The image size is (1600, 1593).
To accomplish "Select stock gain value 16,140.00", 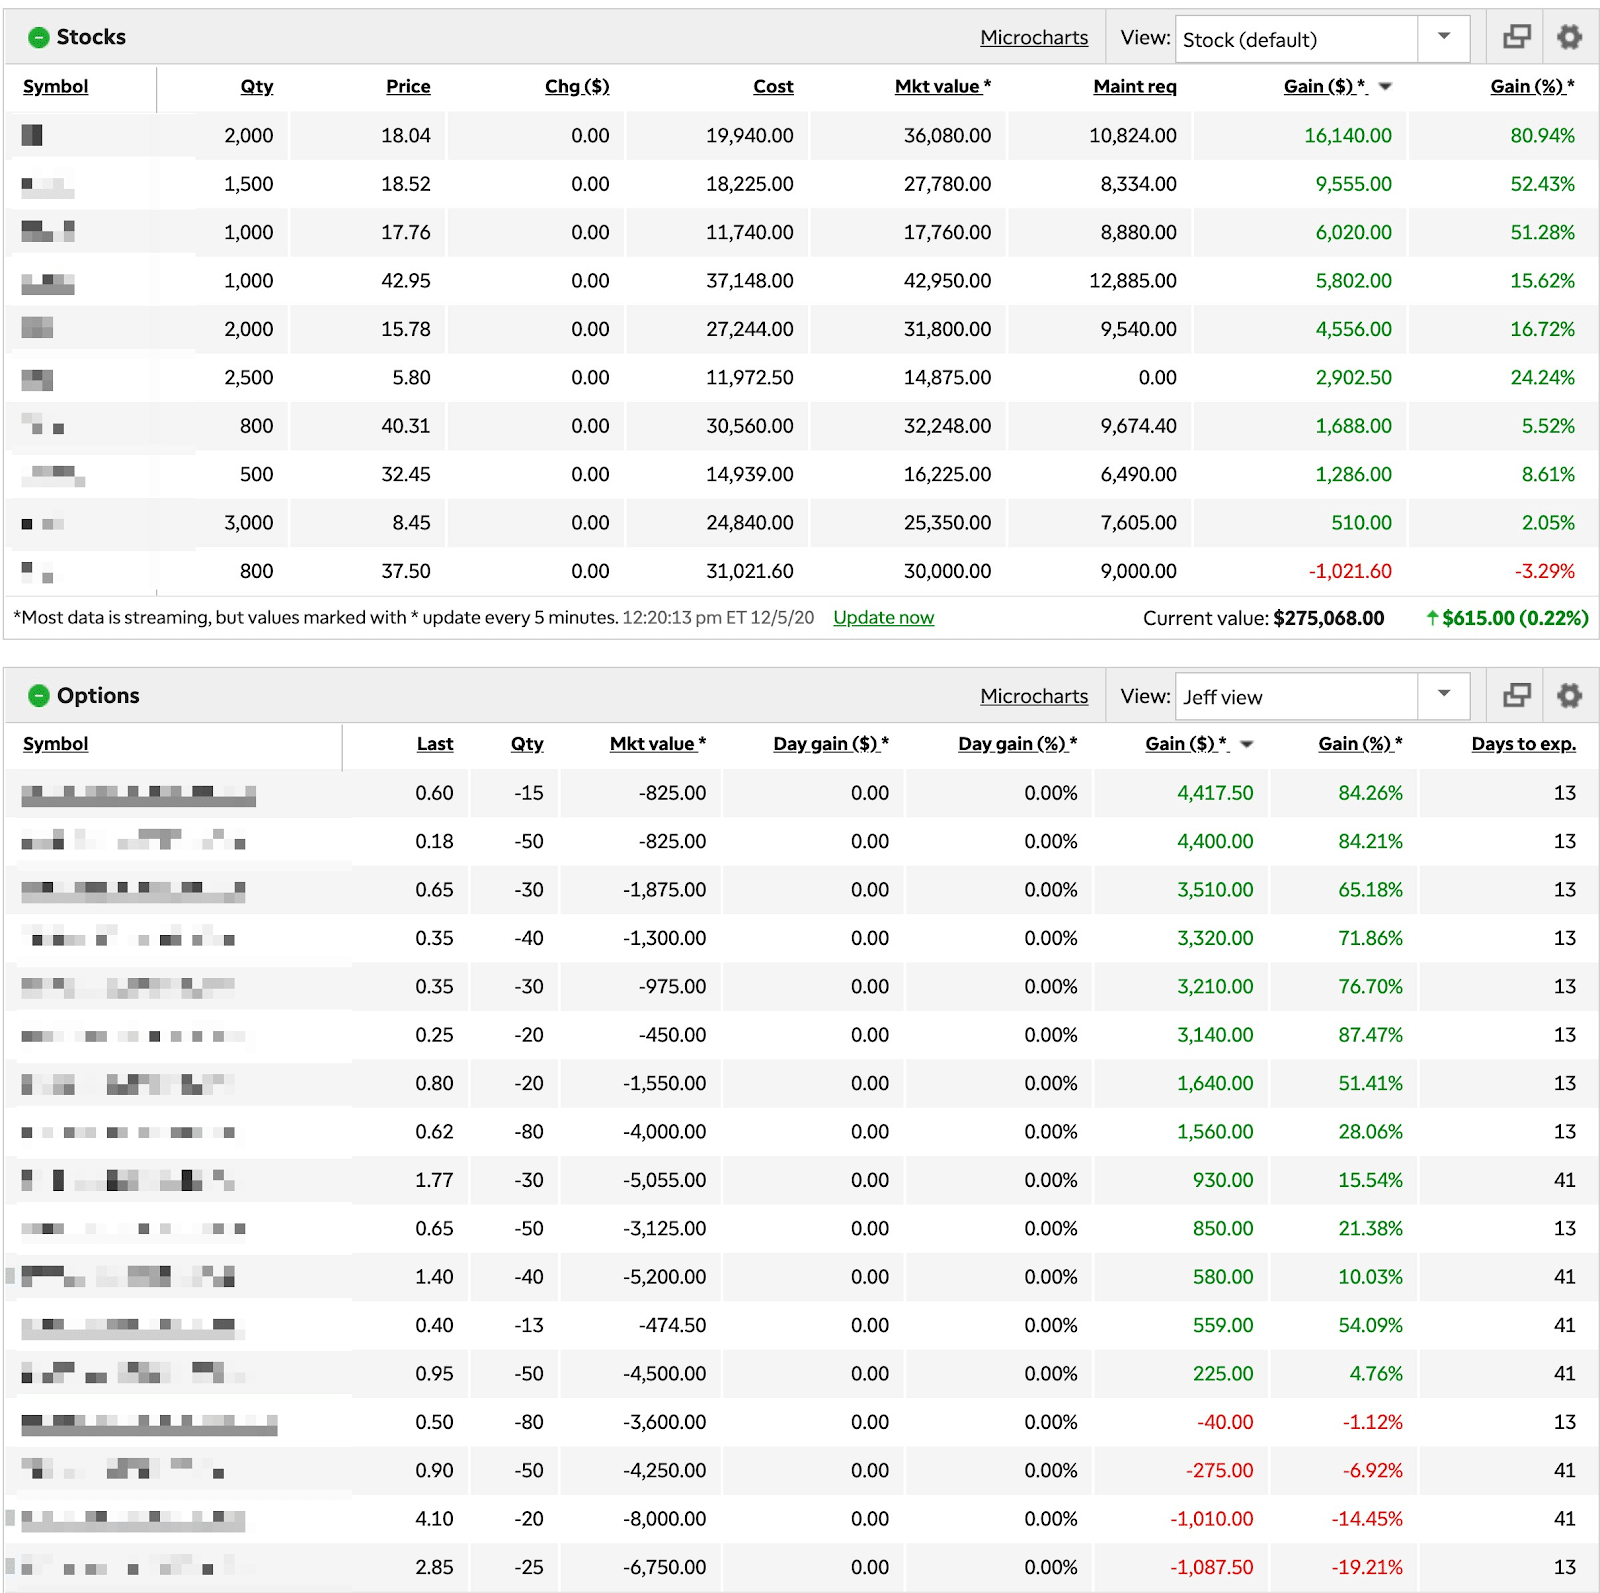I will coord(1347,136).
